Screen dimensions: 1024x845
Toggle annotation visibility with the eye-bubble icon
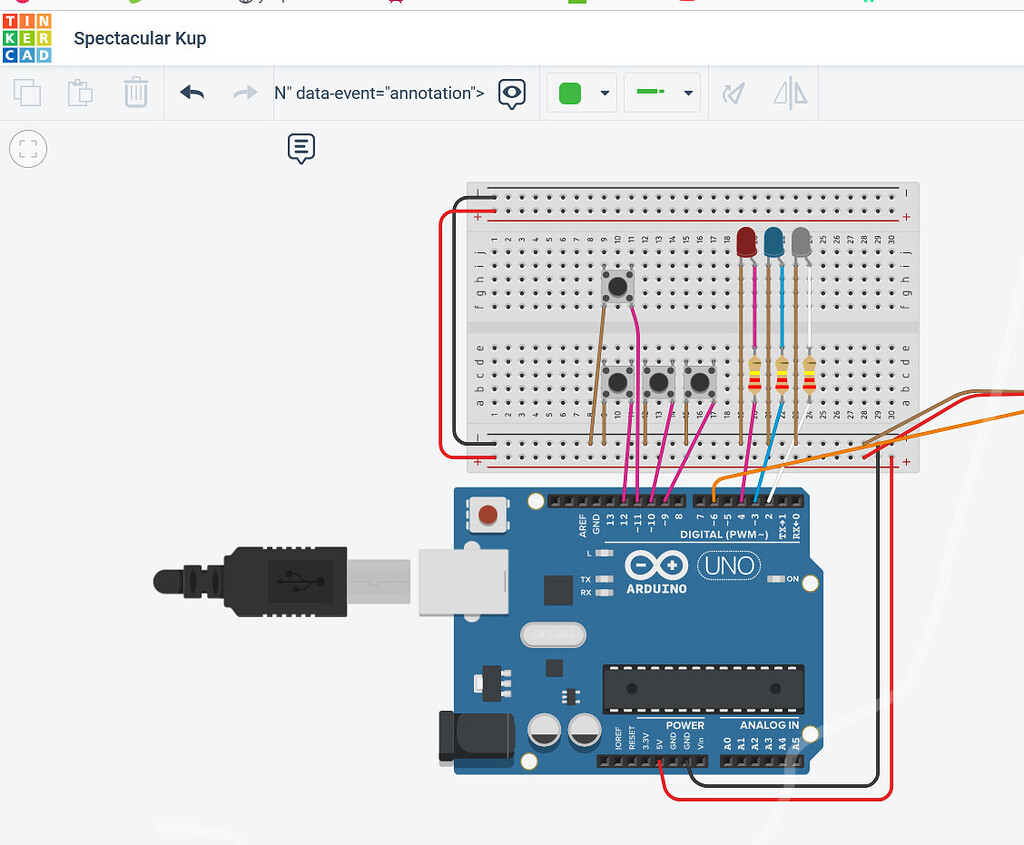(512, 93)
